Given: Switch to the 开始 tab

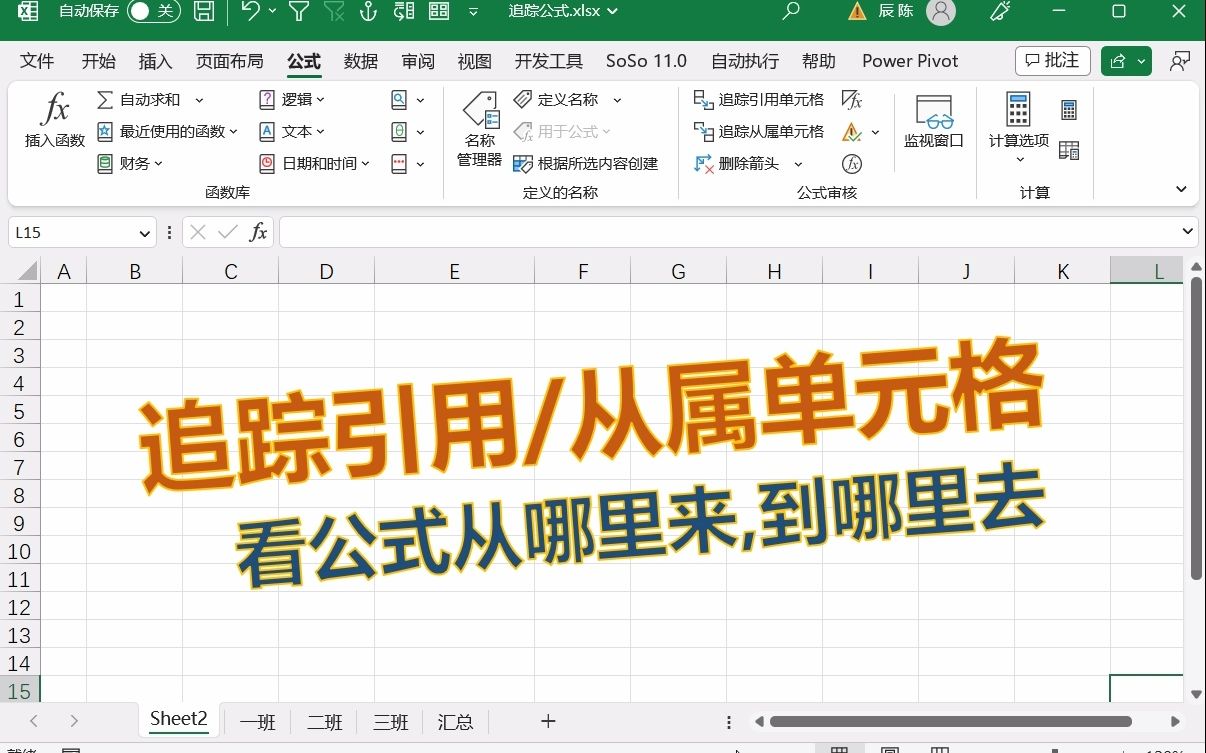Looking at the screenshot, I should coord(98,61).
